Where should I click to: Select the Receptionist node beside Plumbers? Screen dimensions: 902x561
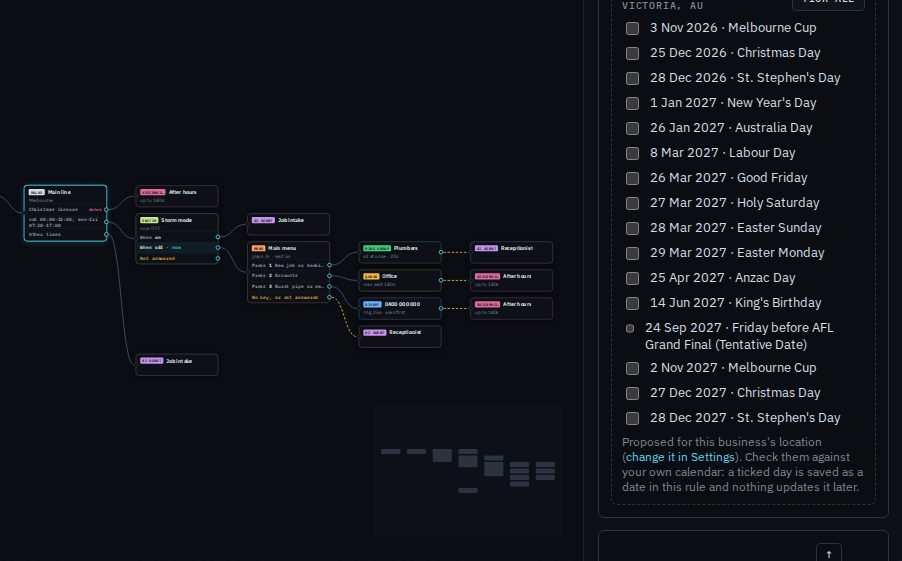(511, 252)
